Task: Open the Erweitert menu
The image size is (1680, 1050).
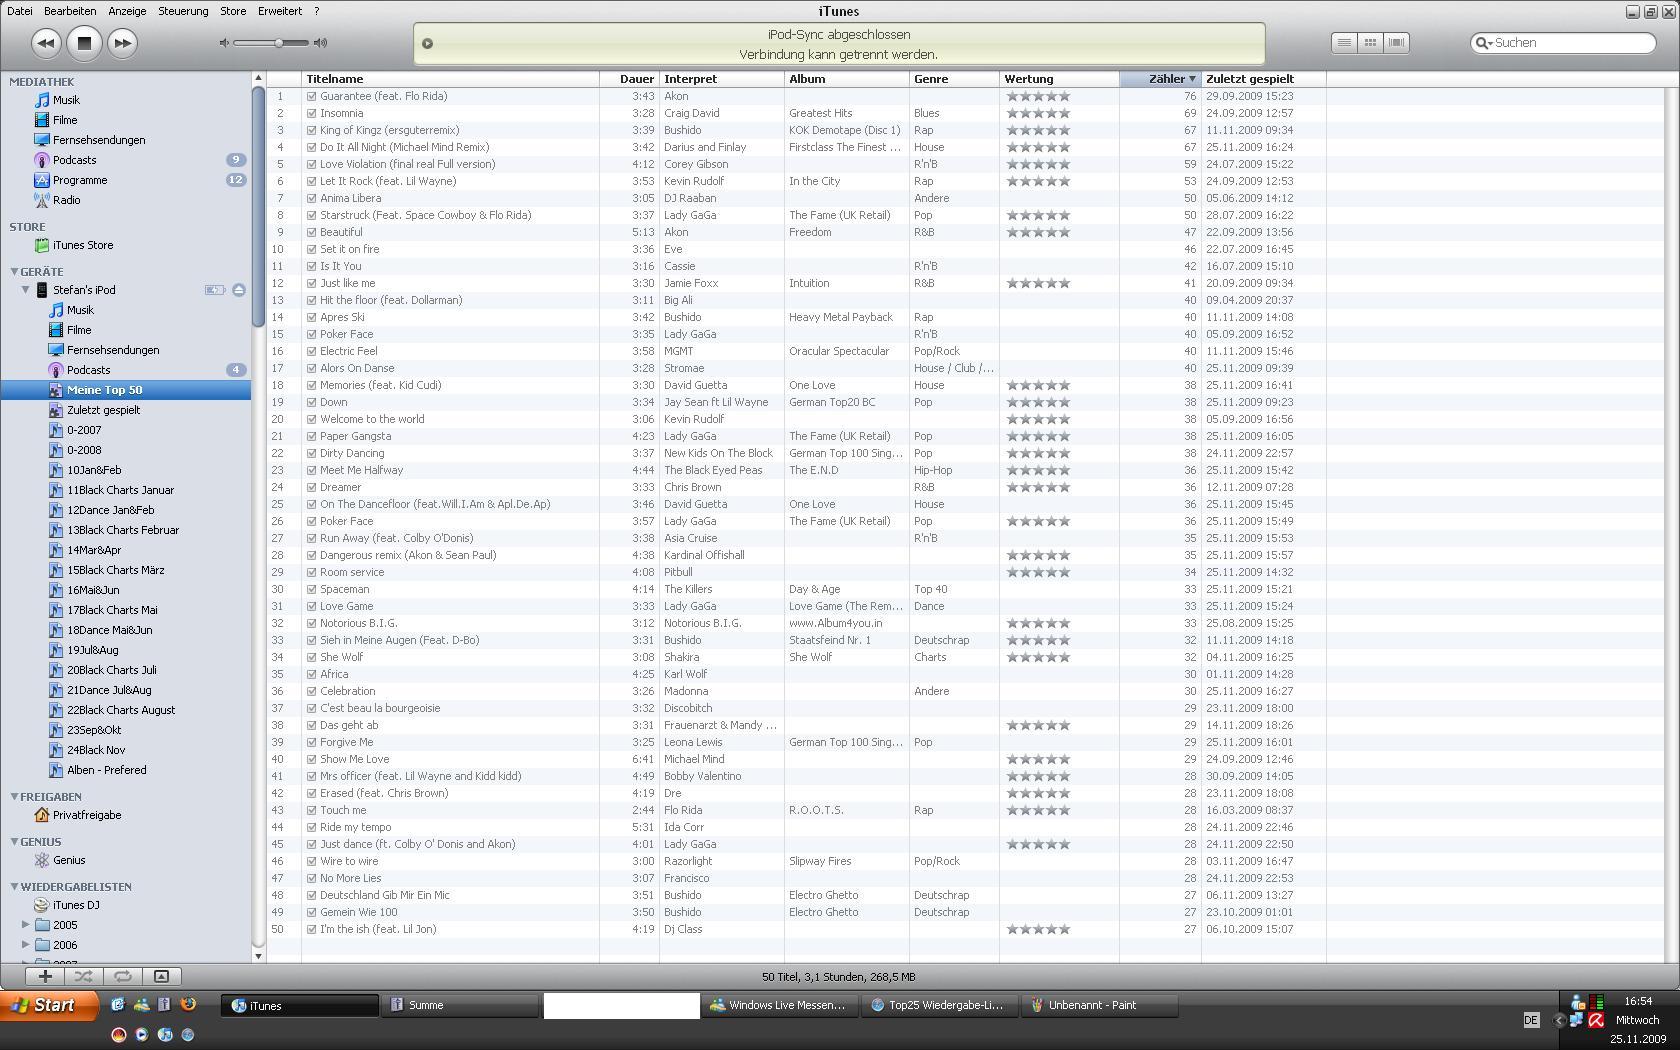Action: point(280,11)
